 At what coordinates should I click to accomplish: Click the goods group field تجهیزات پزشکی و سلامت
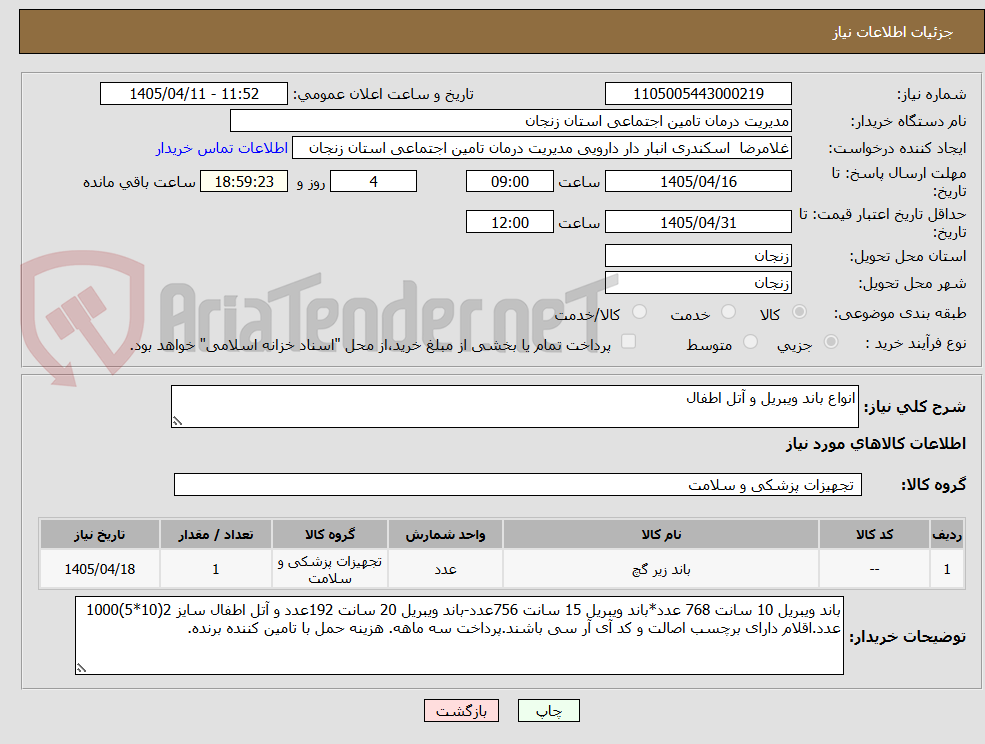(x=518, y=484)
